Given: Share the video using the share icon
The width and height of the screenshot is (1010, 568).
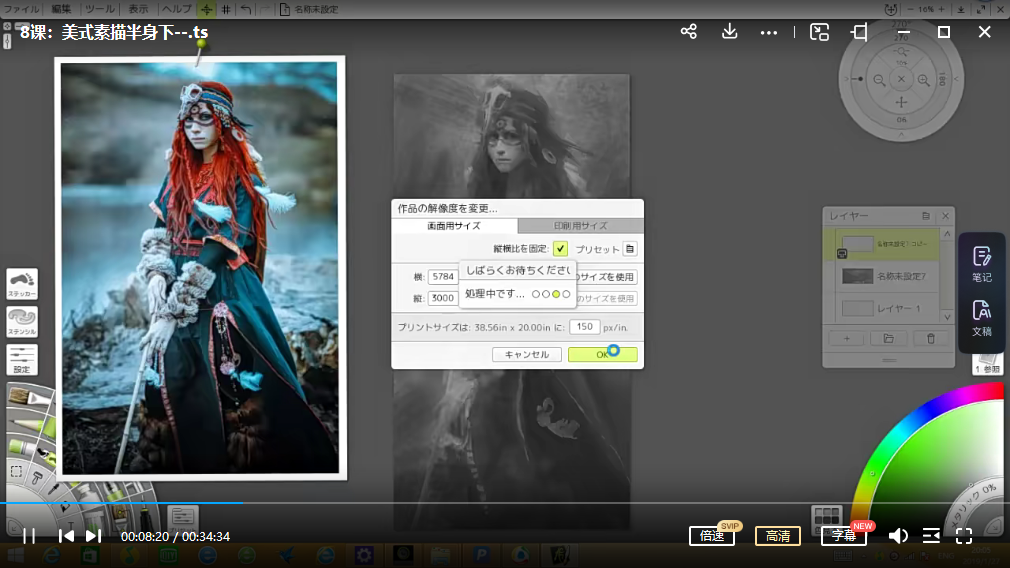Looking at the screenshot, I should tap(689, 32).
